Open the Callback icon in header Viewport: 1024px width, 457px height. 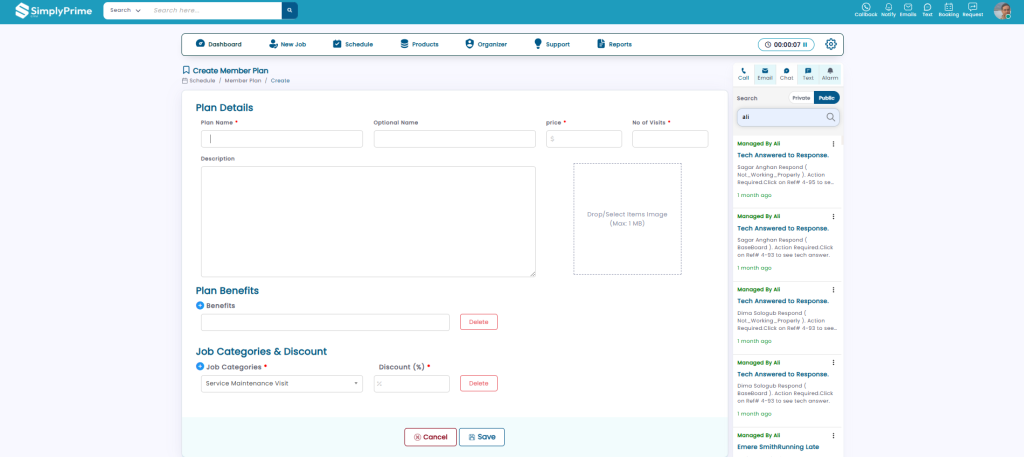pos(866,10)
